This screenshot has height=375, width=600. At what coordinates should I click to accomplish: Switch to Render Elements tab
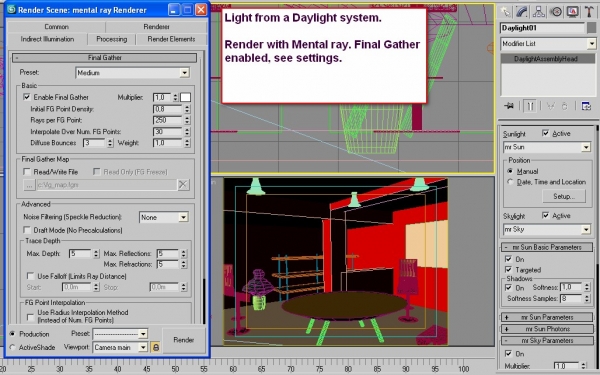click(x=171, y=39)
